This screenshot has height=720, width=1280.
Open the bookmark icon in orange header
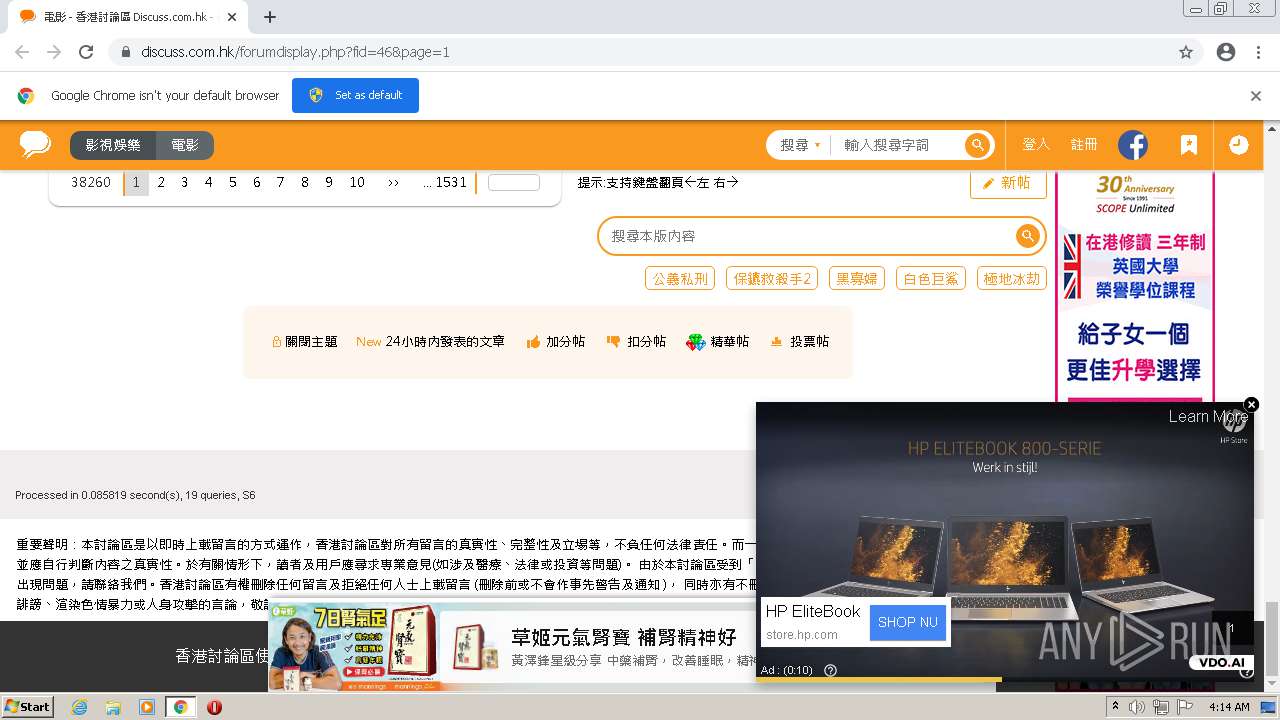[1189, 145]
